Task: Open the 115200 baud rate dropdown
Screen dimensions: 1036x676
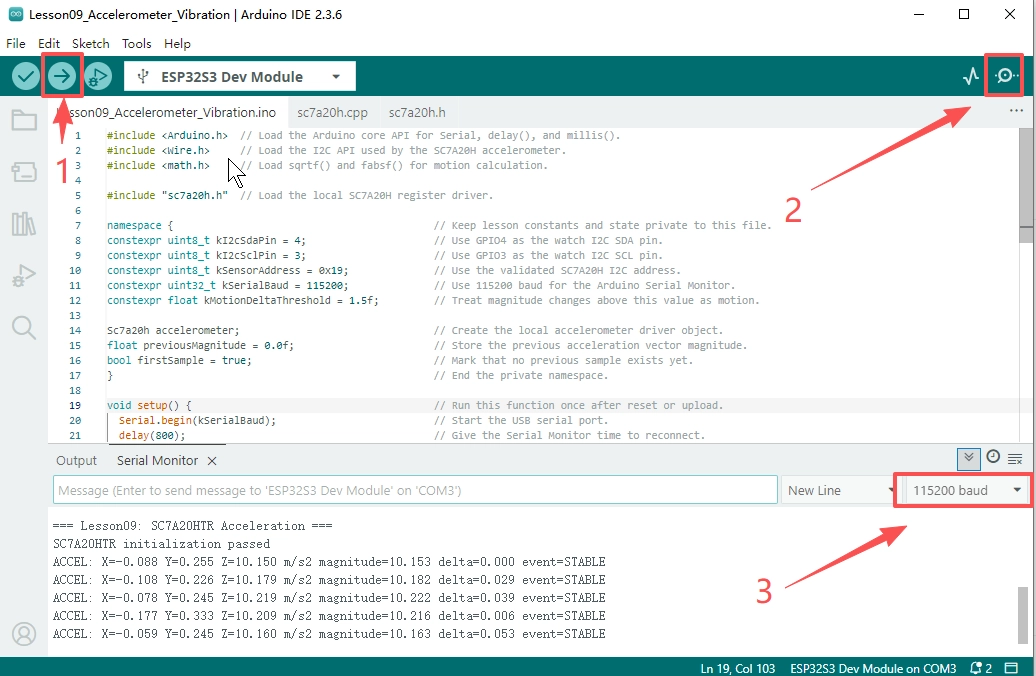Action: pos(967,490)
